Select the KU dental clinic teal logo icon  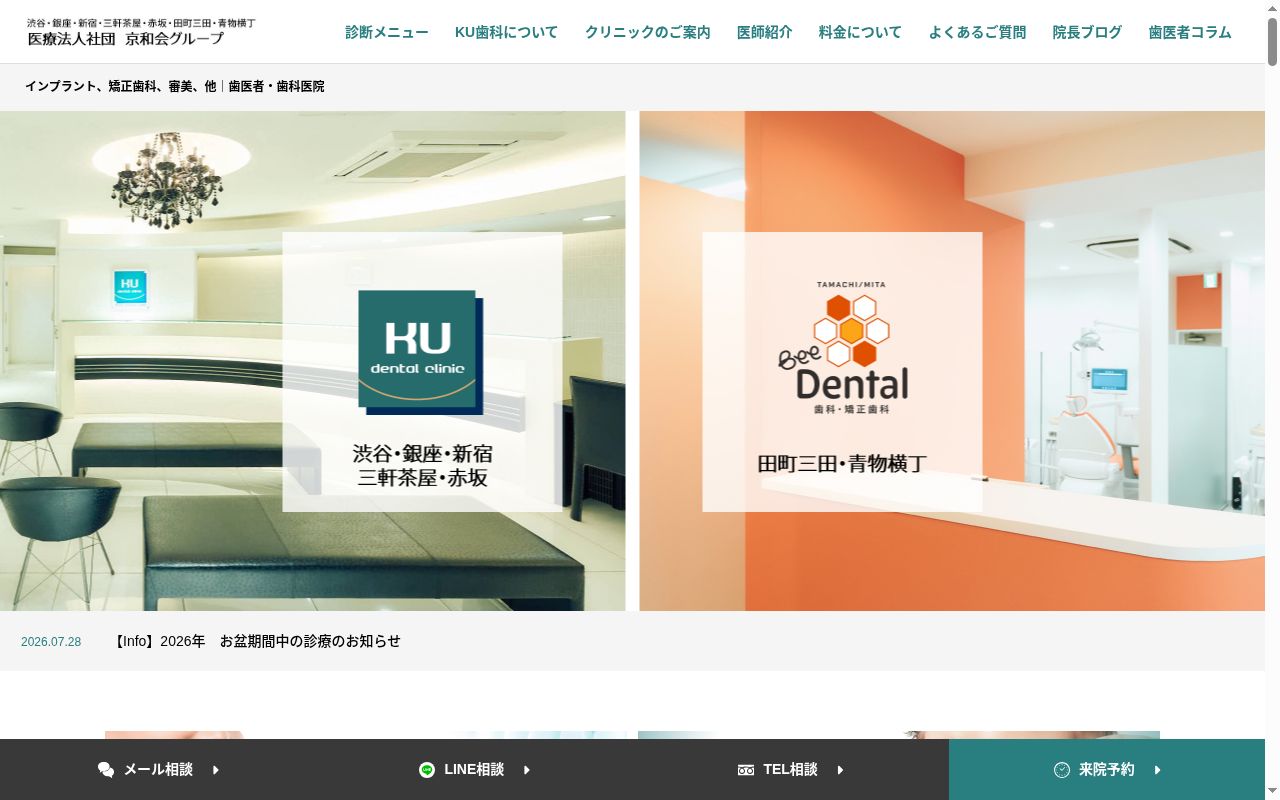point(420,352)
